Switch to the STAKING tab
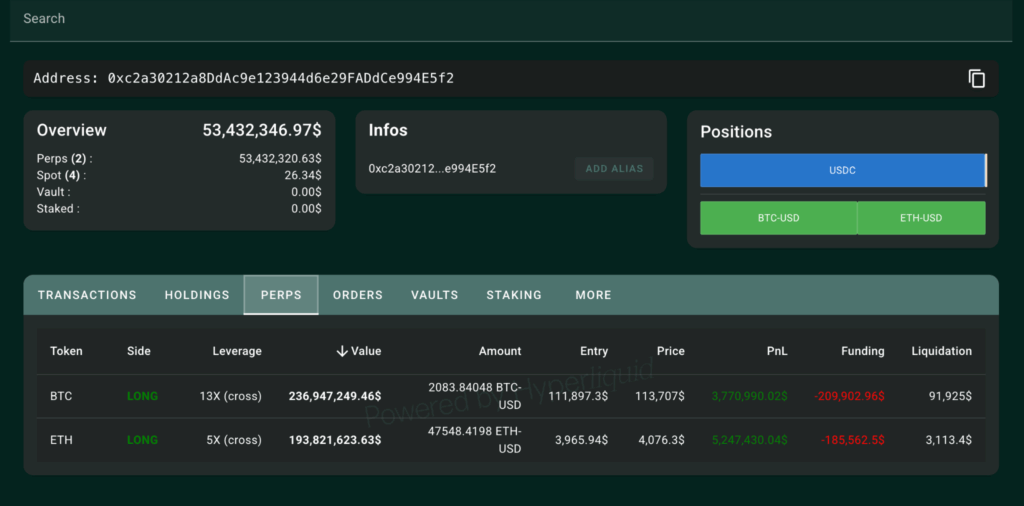 click(514, 295)
